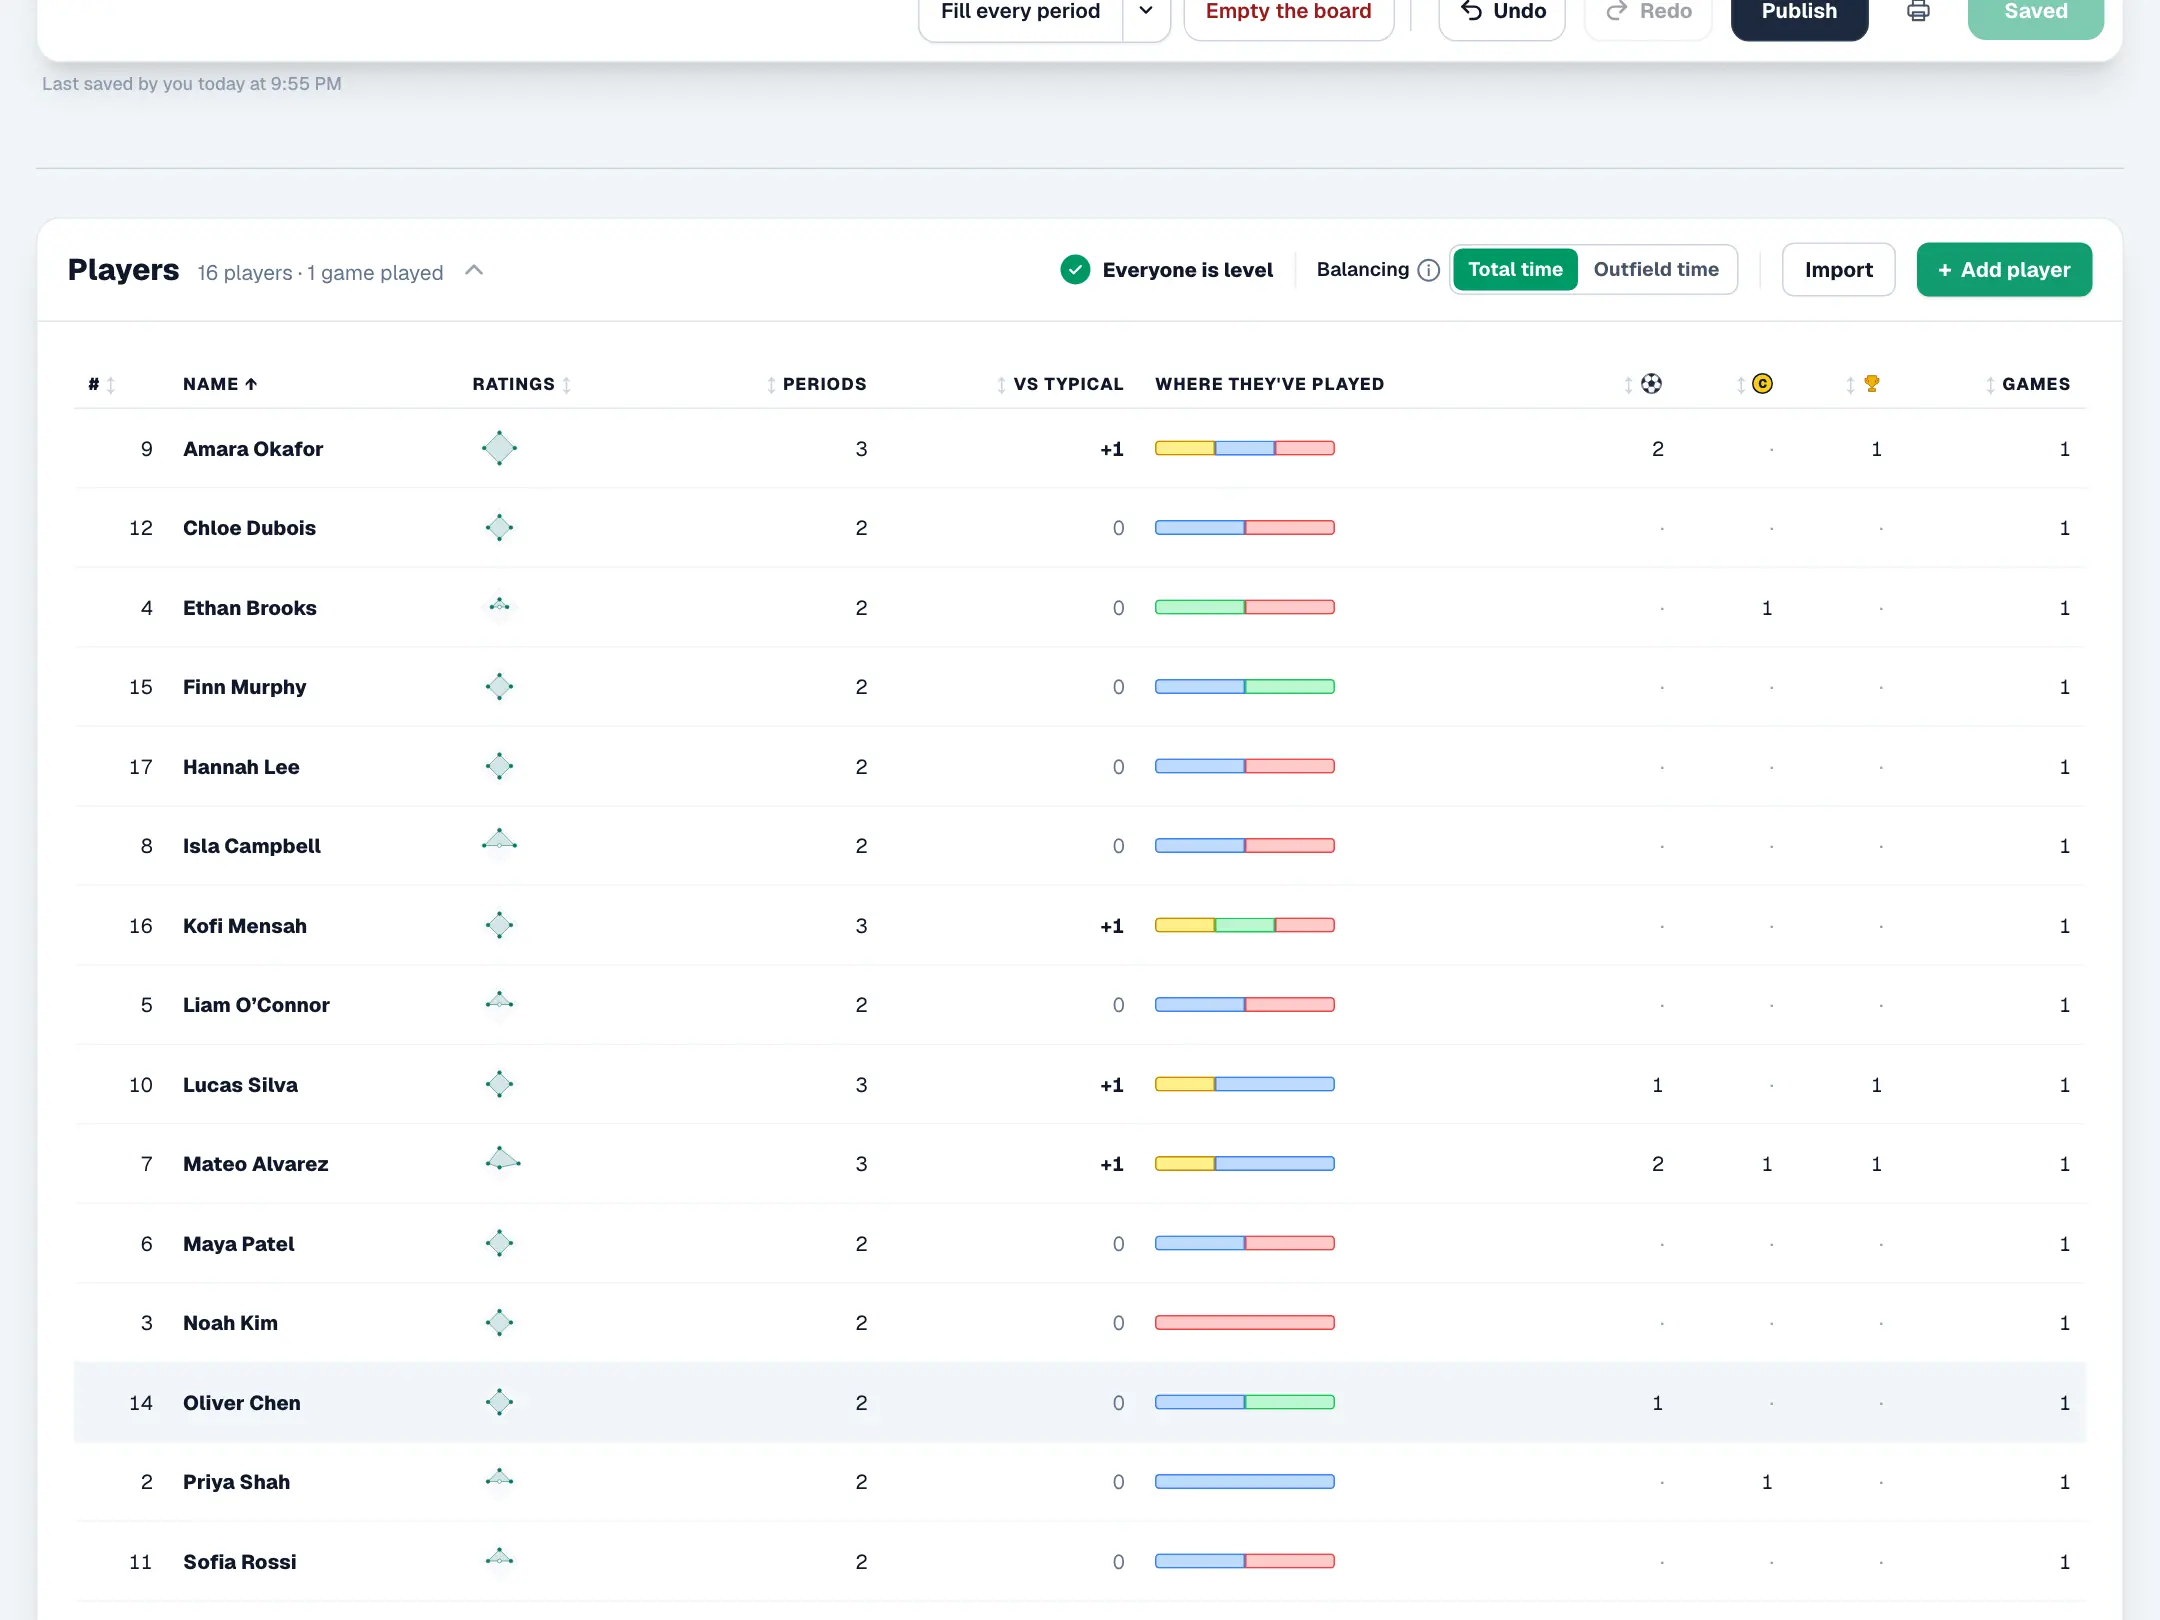Sort table by Ratings column
The image size is (2160, 1620).
(521, 384)
